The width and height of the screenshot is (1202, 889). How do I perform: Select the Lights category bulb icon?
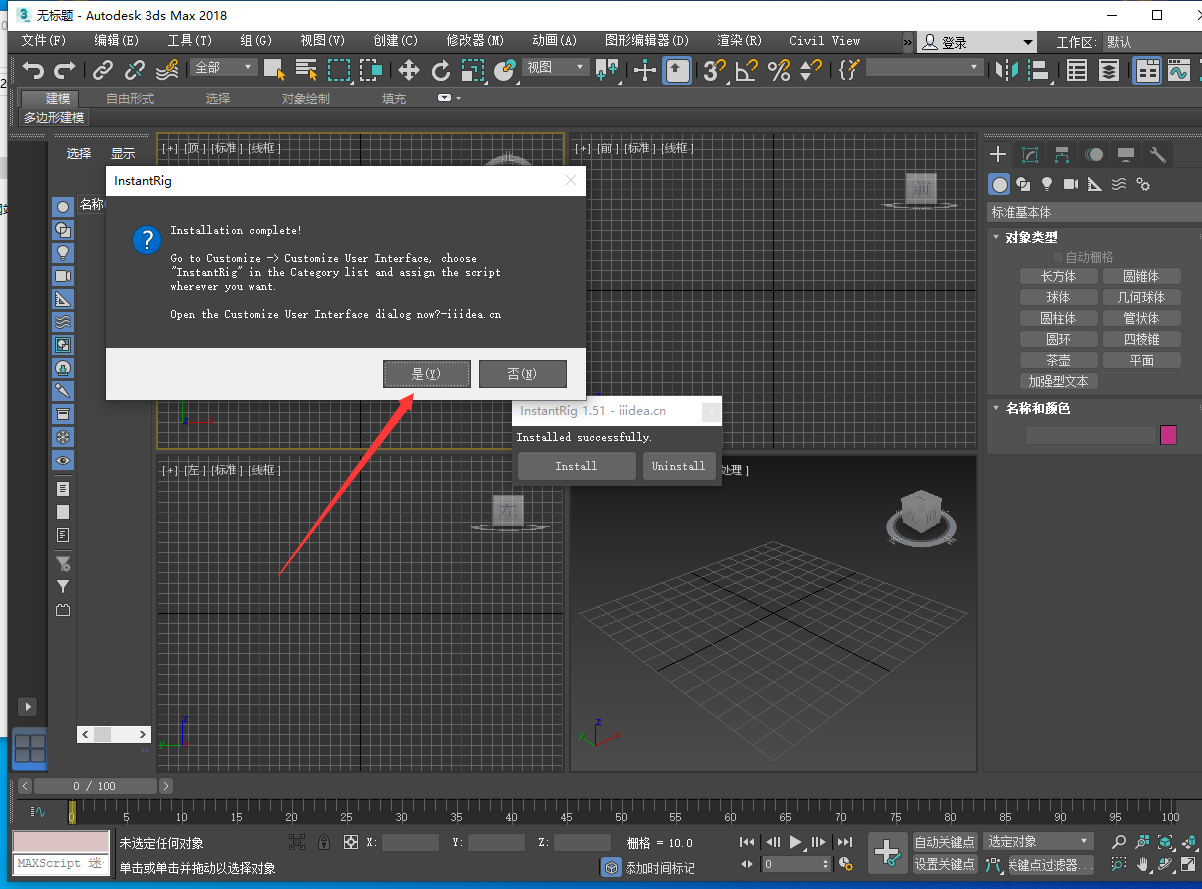(x=1047, y=184)
